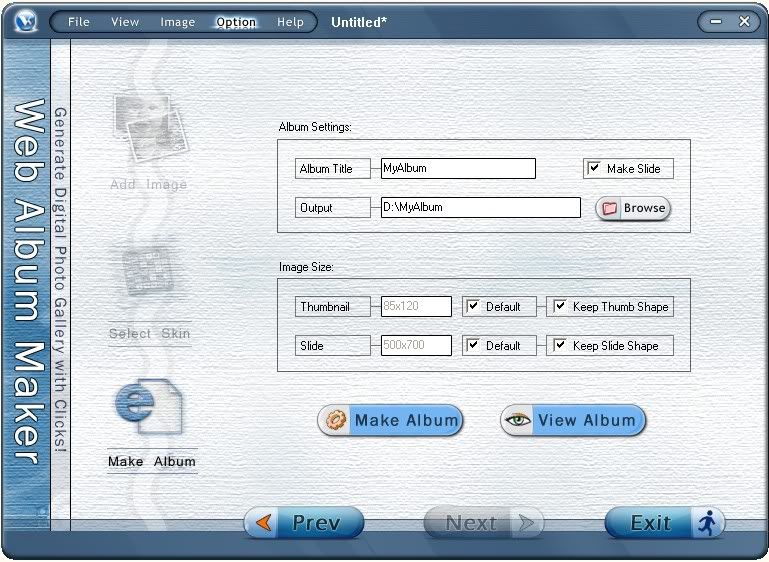Open the Select Skin step icon
Image resolution: width=769 pixels, height=562 pixels.
pos(148,271)
